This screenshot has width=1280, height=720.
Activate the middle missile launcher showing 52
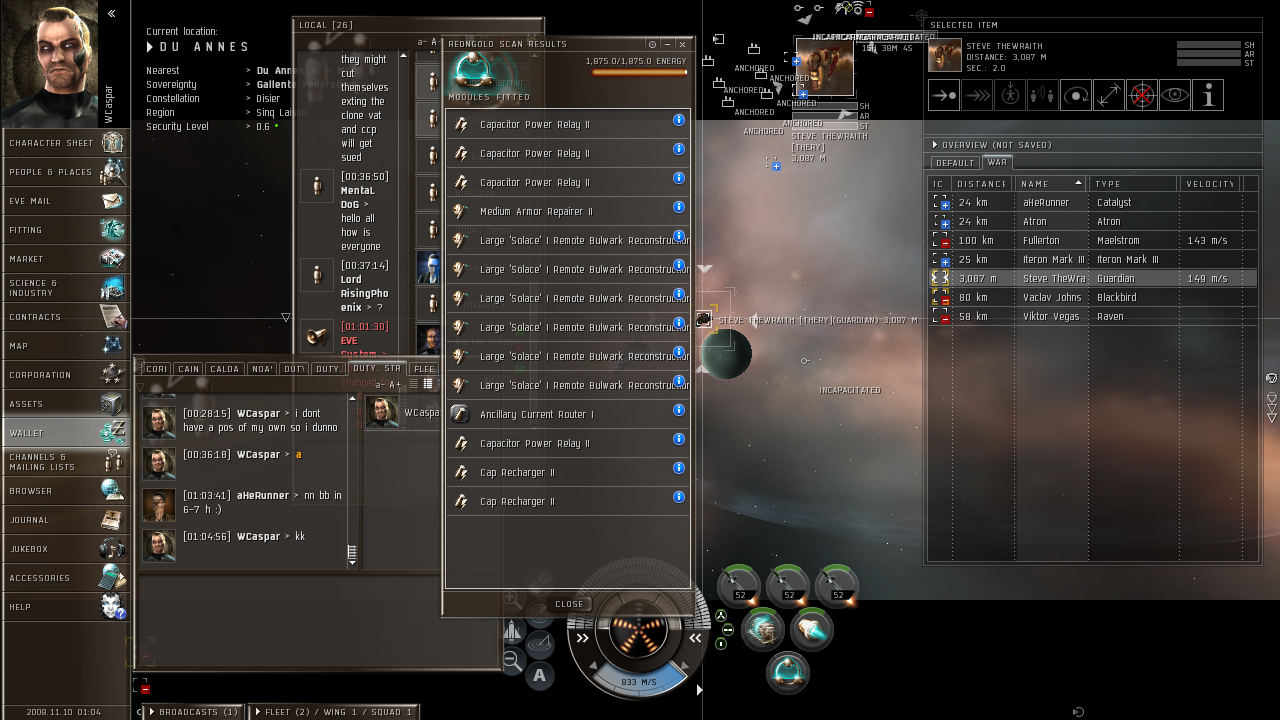coord(789,586)
